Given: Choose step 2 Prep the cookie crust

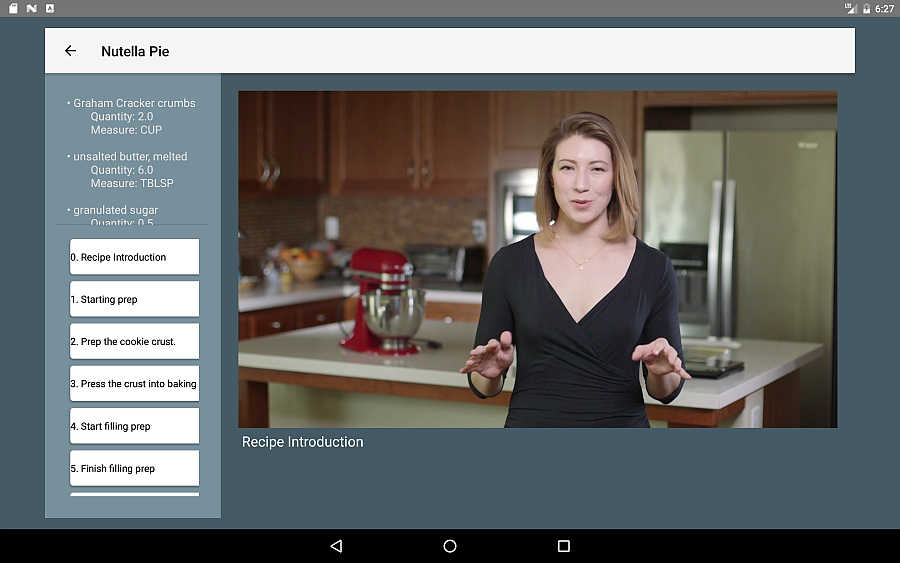Looking at the screenshot, I should [x=134, y=341].
